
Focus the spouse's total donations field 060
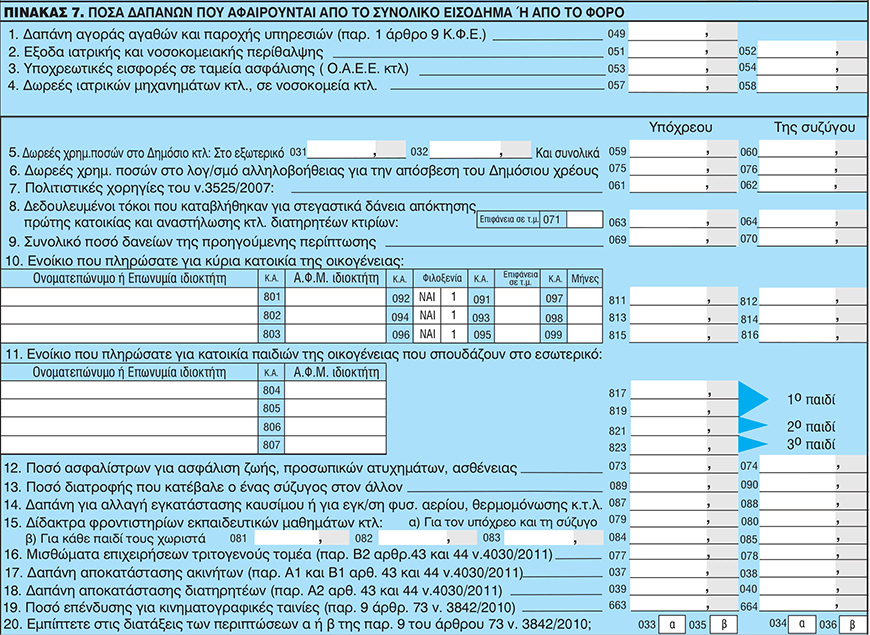(812, 150)
